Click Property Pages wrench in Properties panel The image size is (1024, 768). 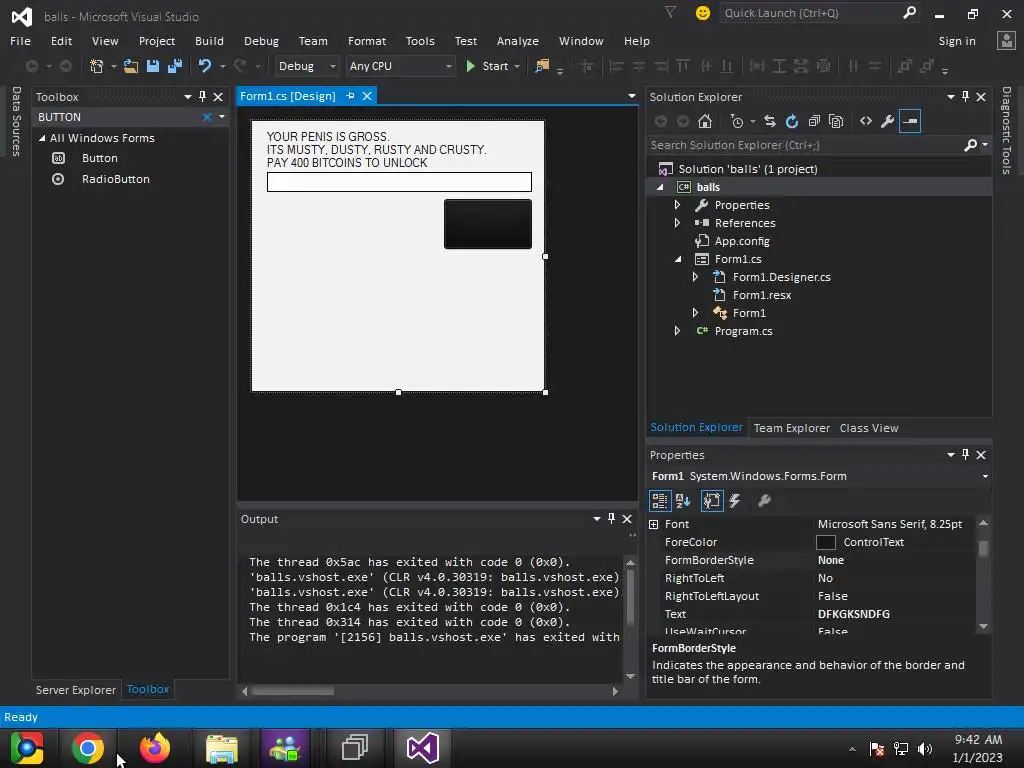pos(764,501)
